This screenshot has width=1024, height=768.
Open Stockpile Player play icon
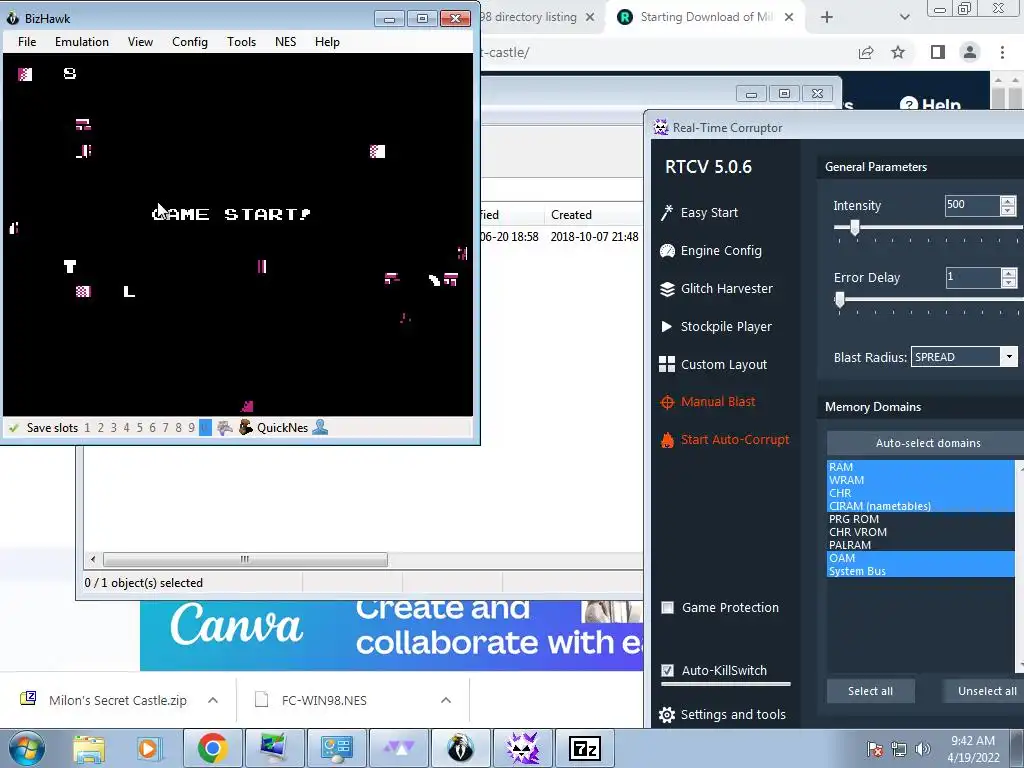[667, 327]
